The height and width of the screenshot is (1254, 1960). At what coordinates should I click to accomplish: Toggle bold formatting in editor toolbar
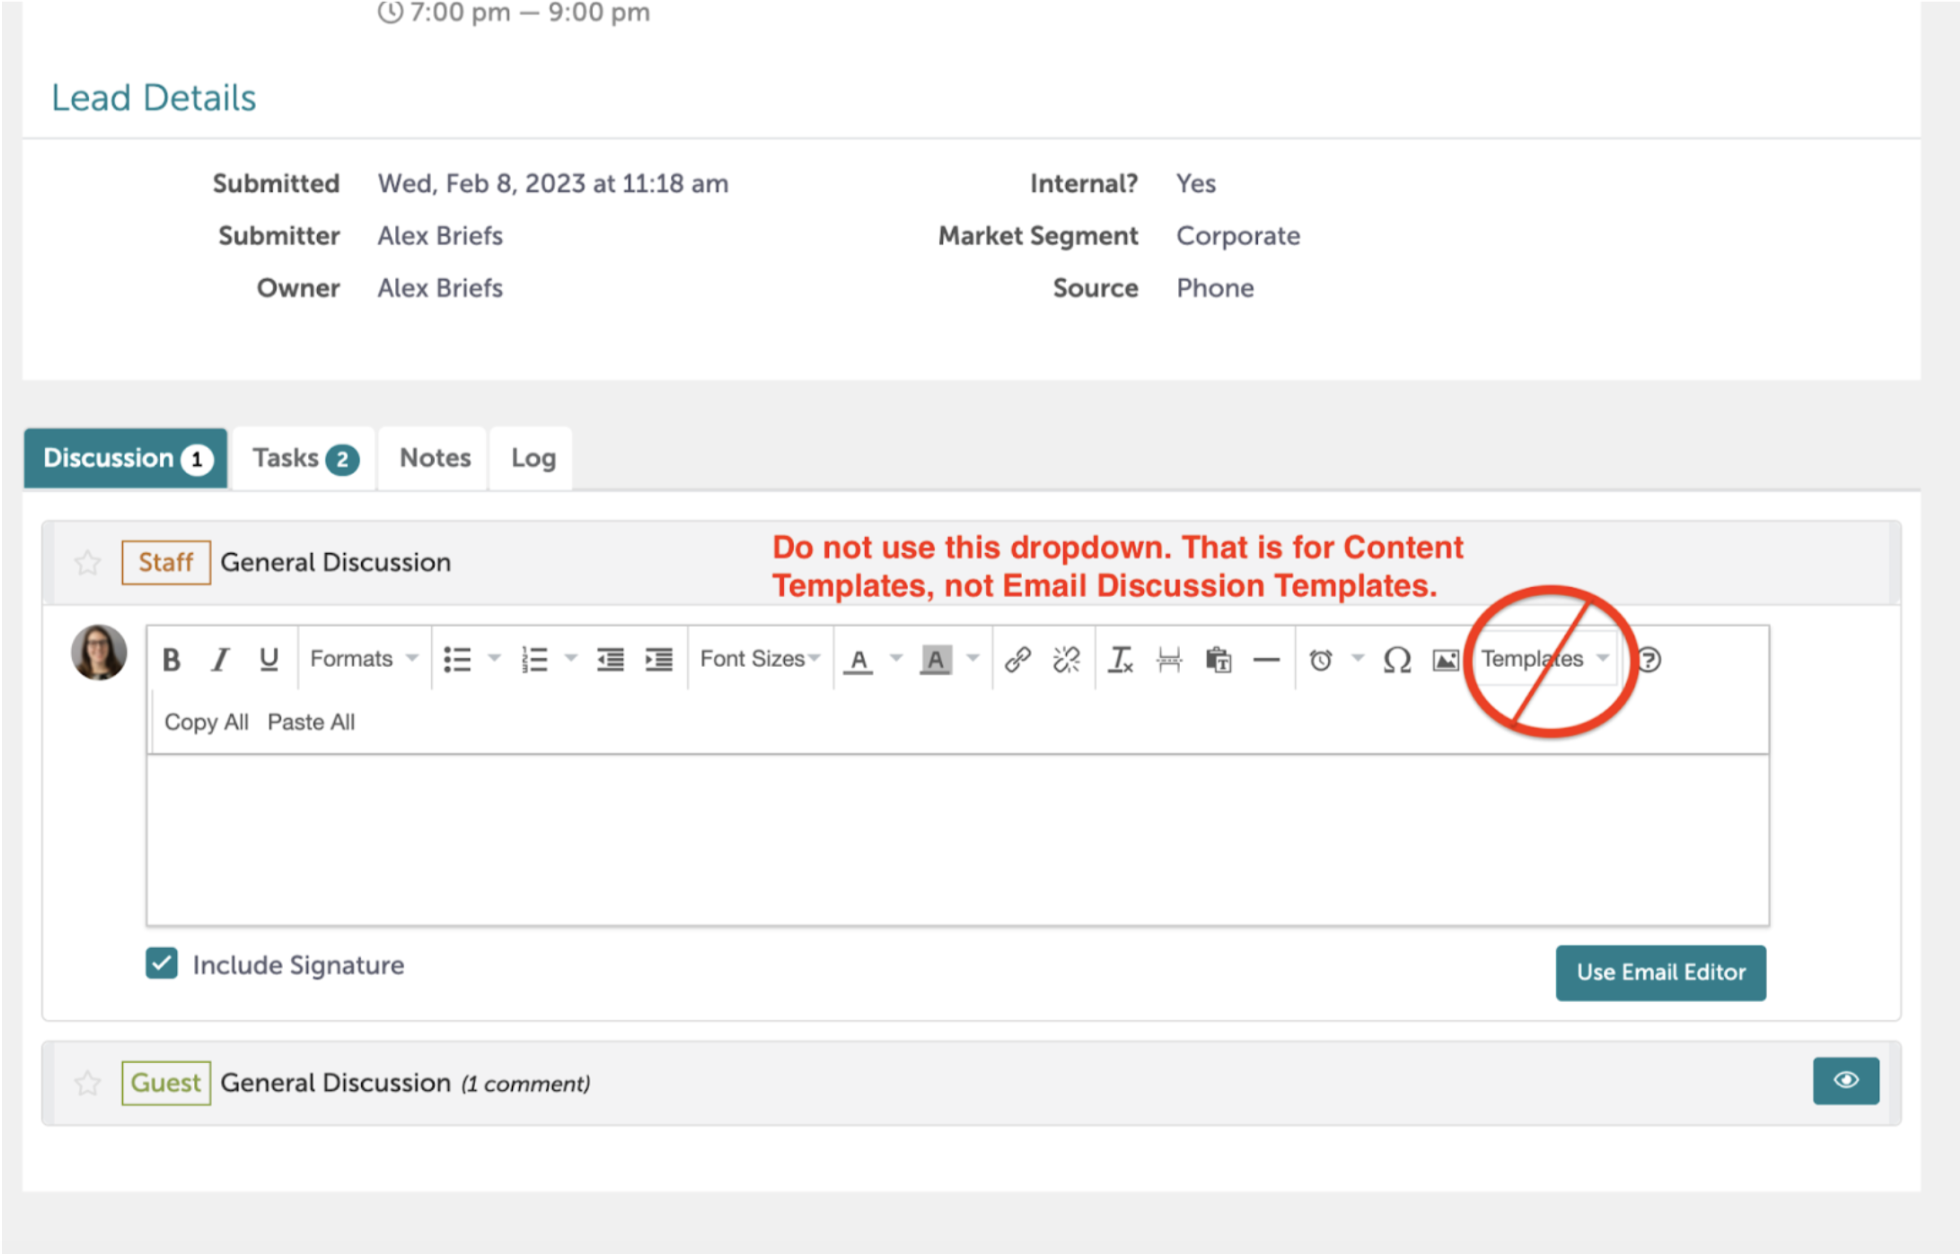pyautogui.click(x=171, y=660)
